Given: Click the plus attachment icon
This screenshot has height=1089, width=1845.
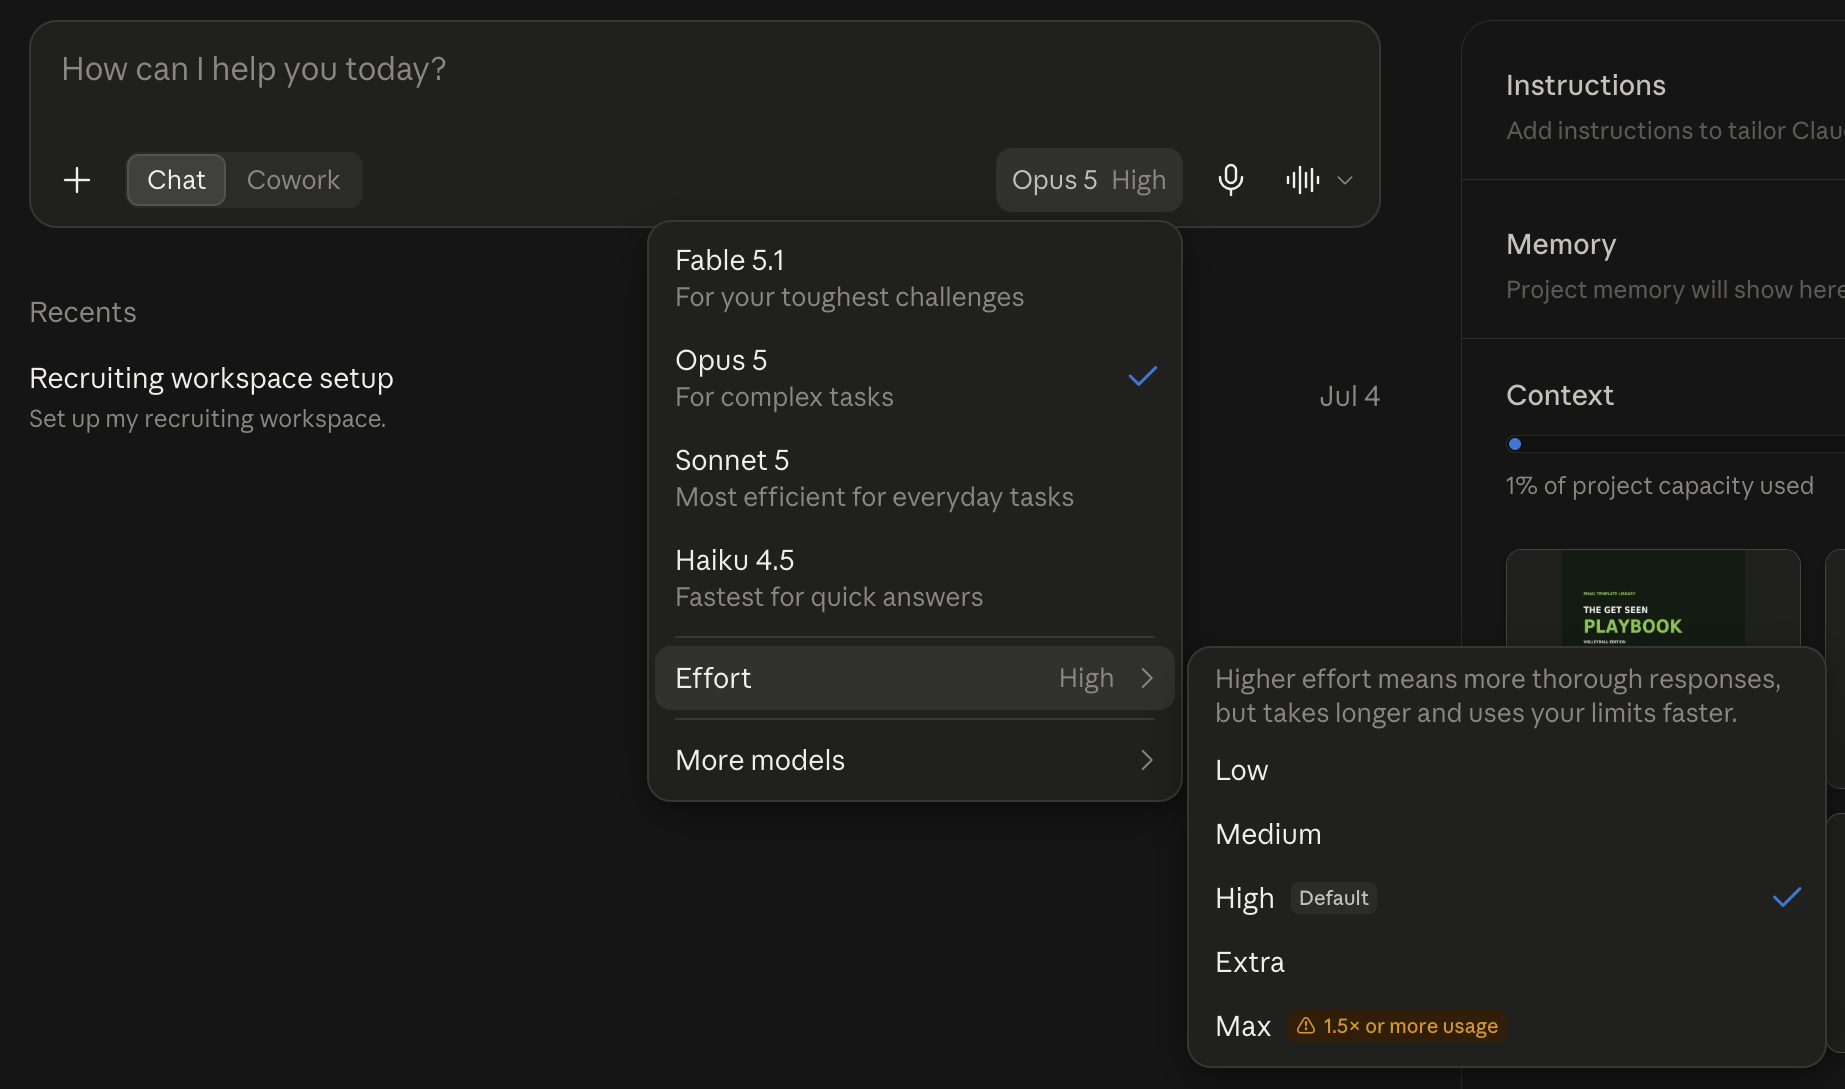Looking at the screenshot, I should pyautogui.click(x=77, y=180).
